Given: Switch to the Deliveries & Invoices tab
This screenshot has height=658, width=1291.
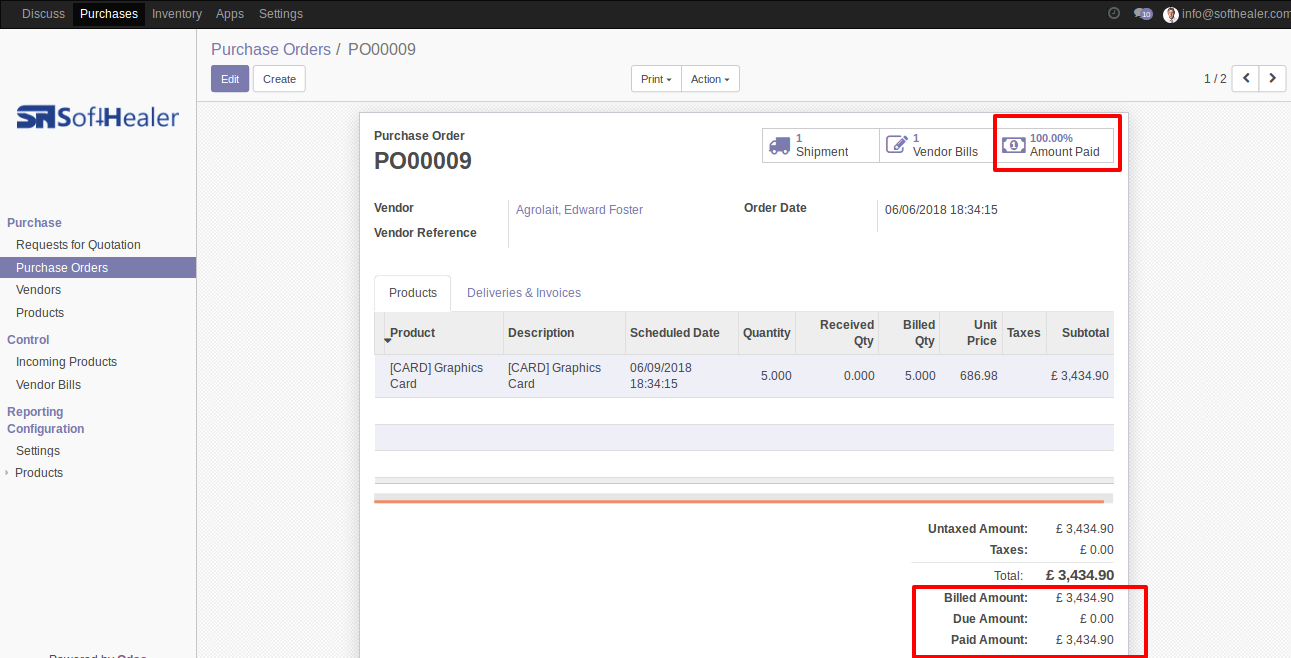Looking at the screenshot, I should point(524,293).
